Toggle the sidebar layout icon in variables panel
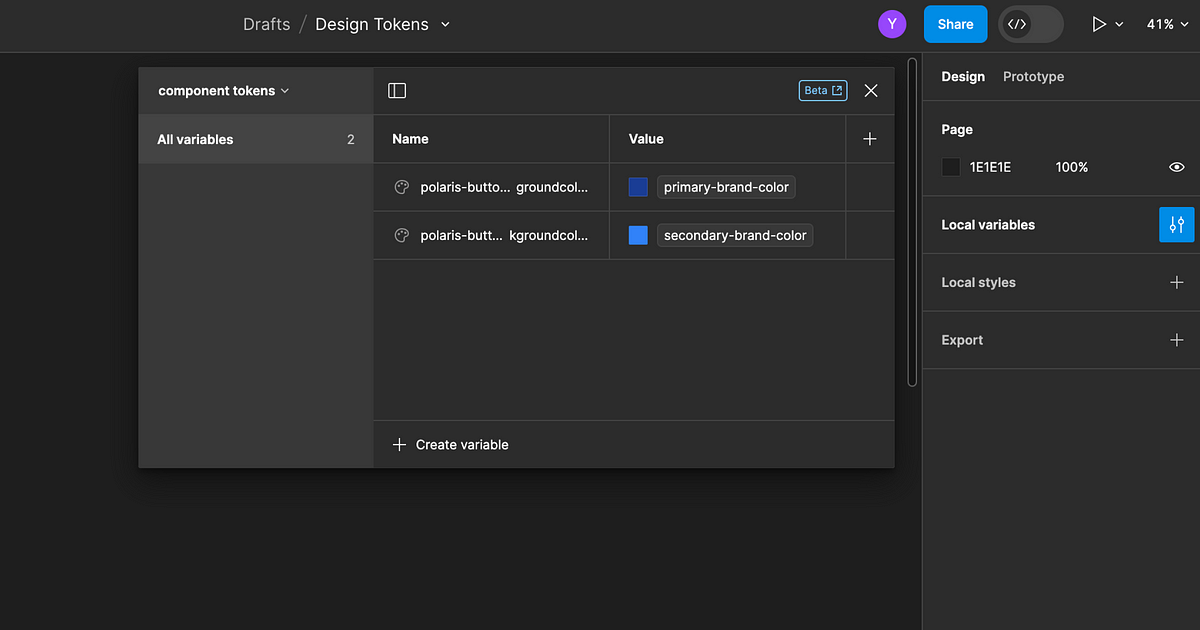This screenshot has width=1200, height=630. [397, 90]
